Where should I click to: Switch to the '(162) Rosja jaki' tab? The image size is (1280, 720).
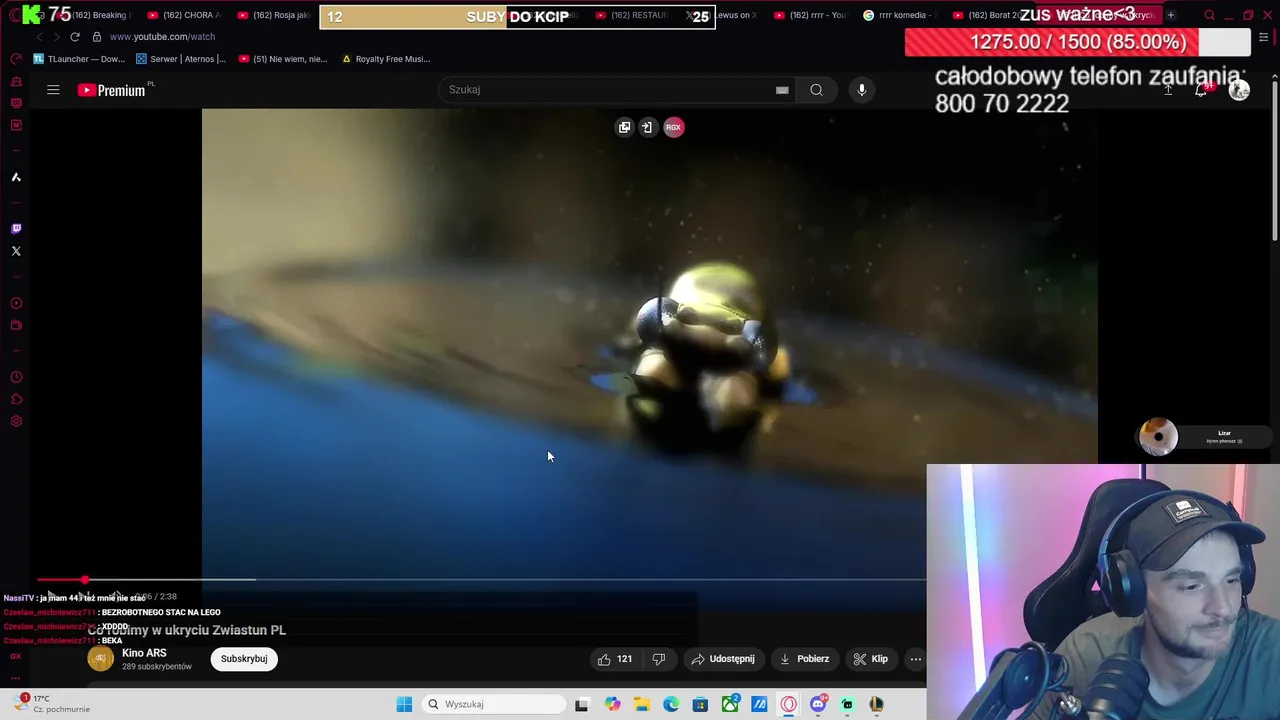click(x=273, y=15)
